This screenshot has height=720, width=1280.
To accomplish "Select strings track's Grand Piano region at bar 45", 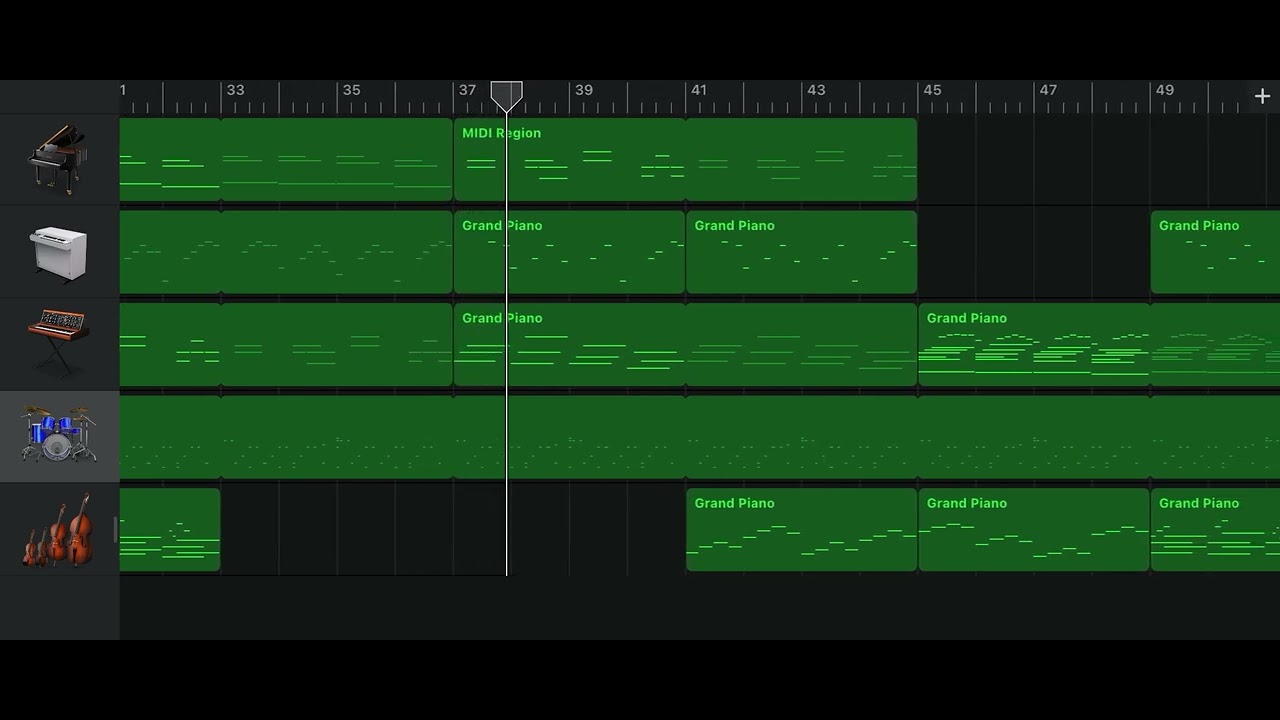I will coord(1034,530).
